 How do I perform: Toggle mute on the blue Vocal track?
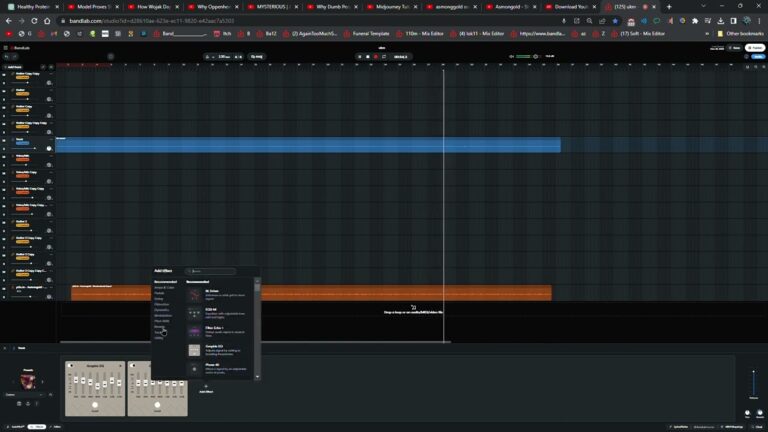pos(4,141)
